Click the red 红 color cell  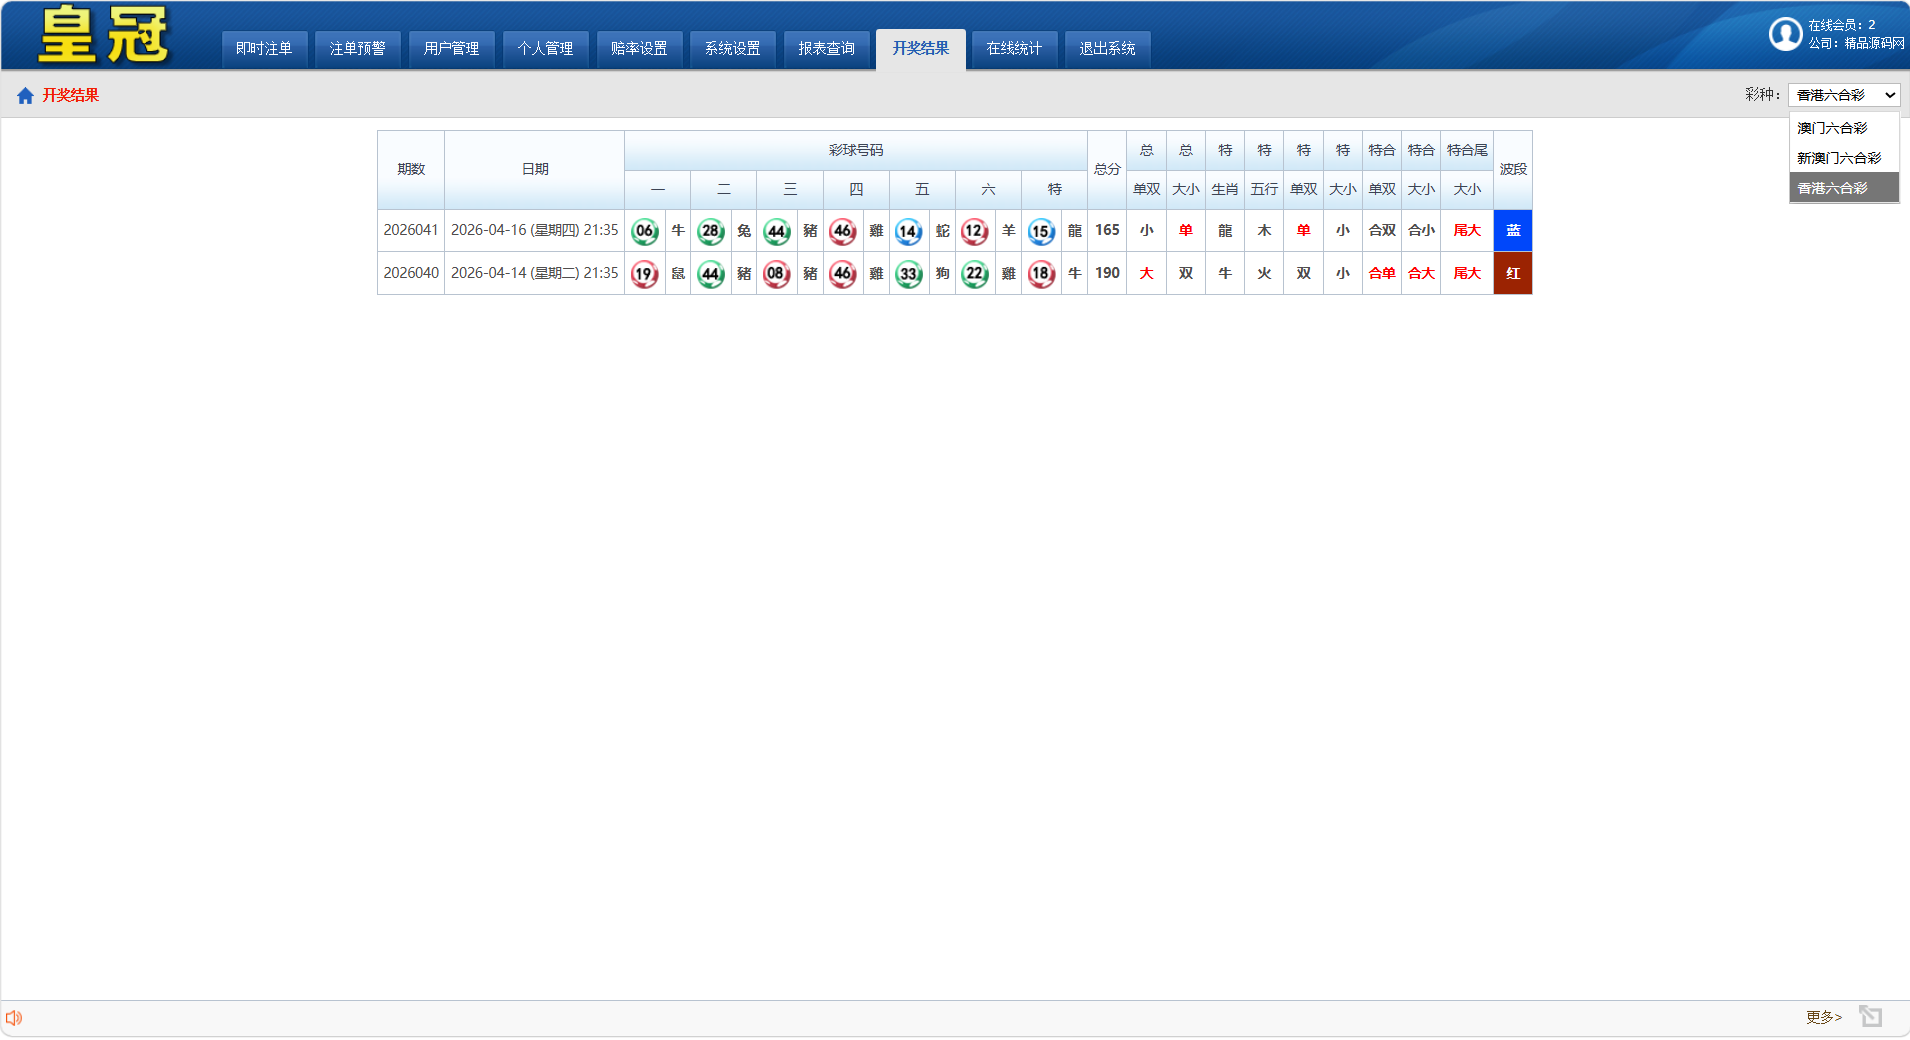[x=1512, y=274]
